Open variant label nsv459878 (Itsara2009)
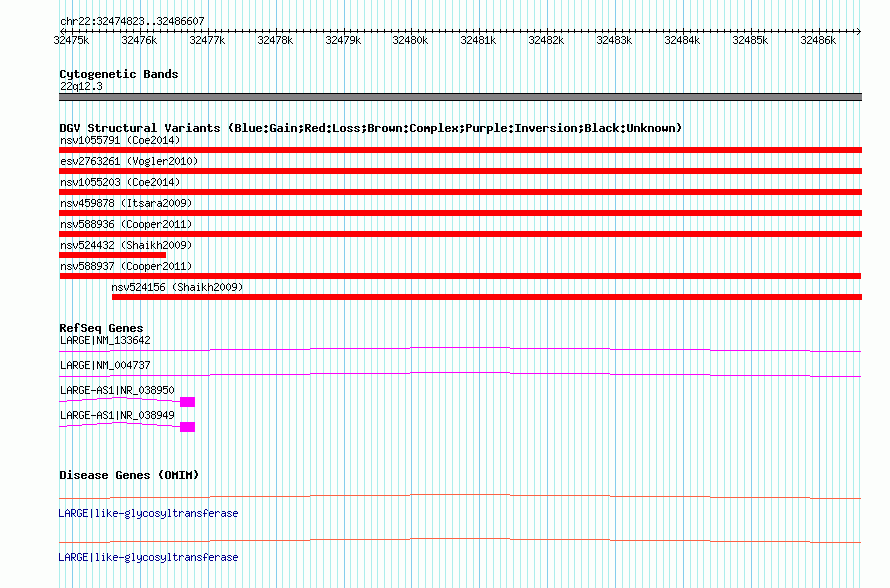 (x=126, y=203)
